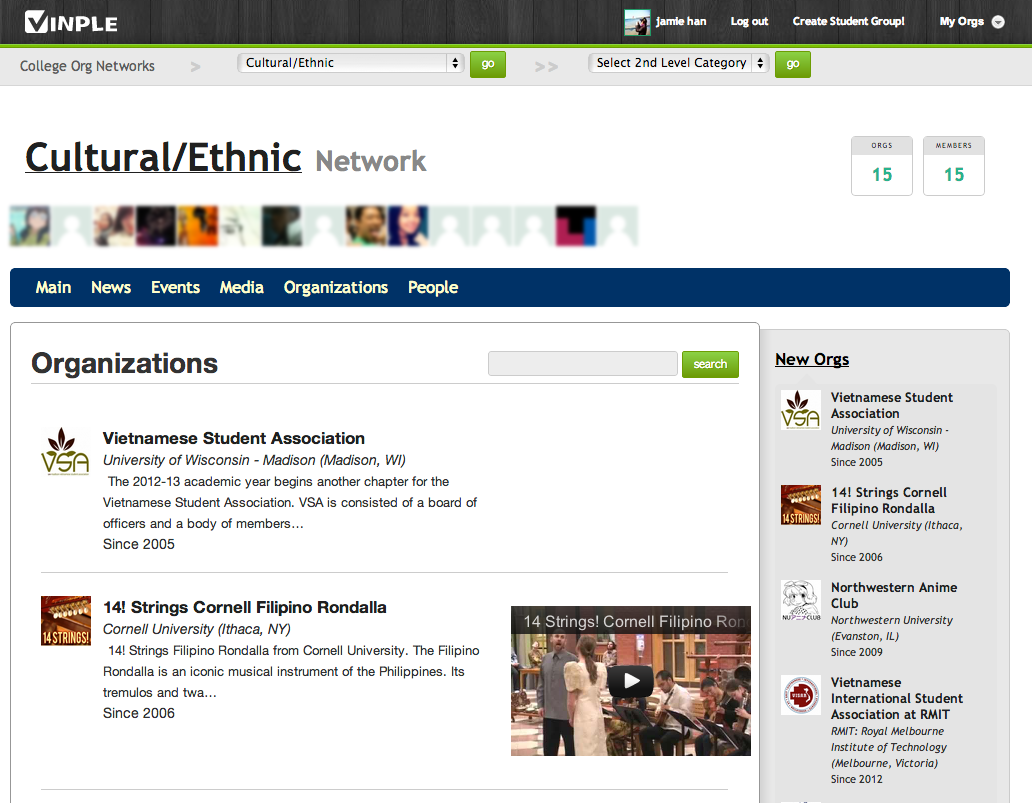Click the MEMBERS count box
The height and width of the screenshot is (803, 1032).
pyautogui.click(x=954, y=166)
